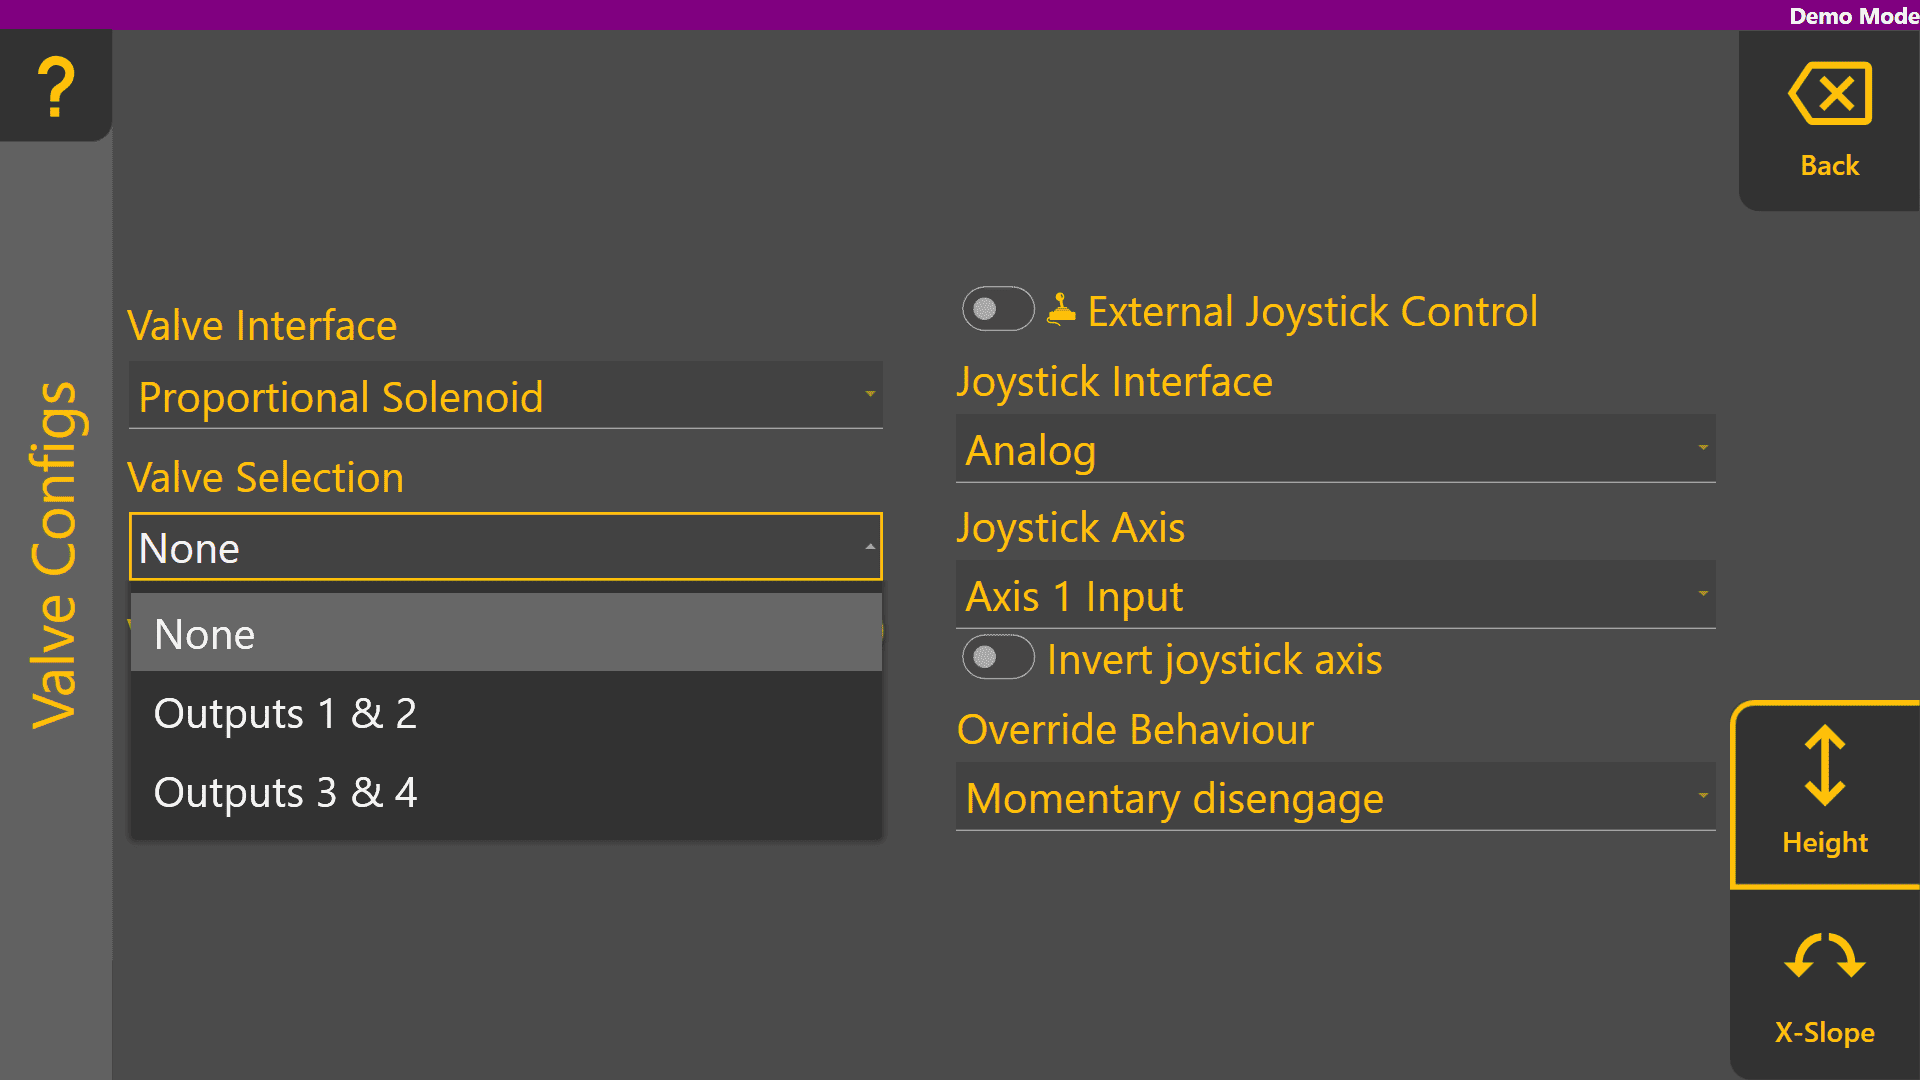Click the joystick icon beside External Joystick Control
The height and width of the screenshot is (1080, 1920).
coord(1061,310)
